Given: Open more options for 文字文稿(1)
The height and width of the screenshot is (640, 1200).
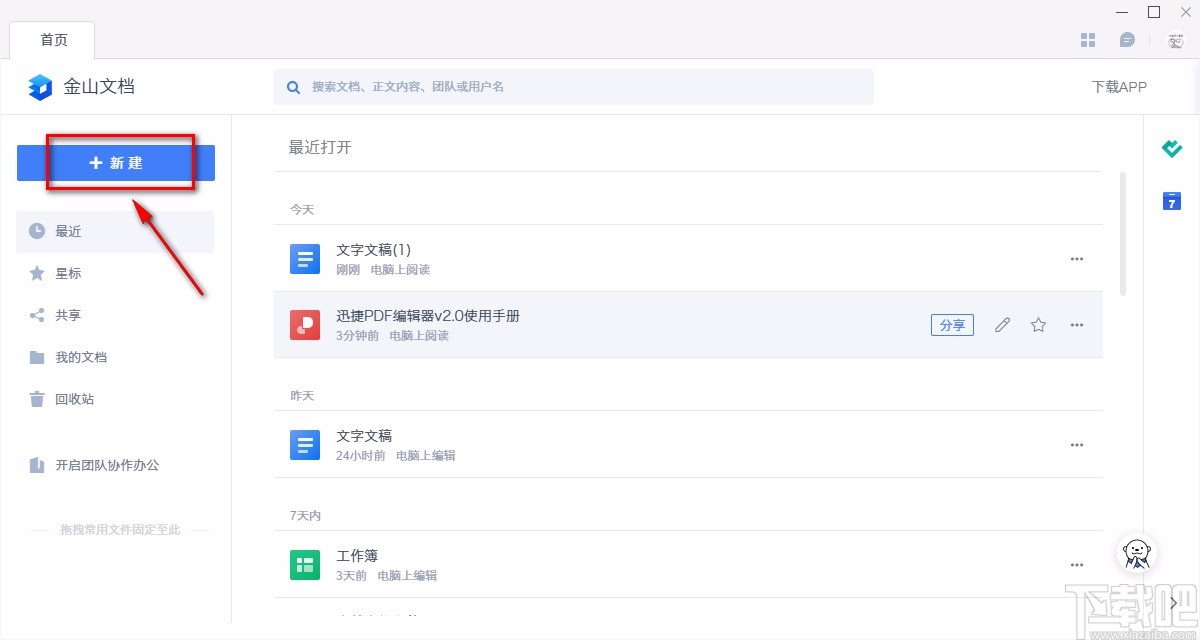Looking at the screenshot, I should (x=1077, y=258).
